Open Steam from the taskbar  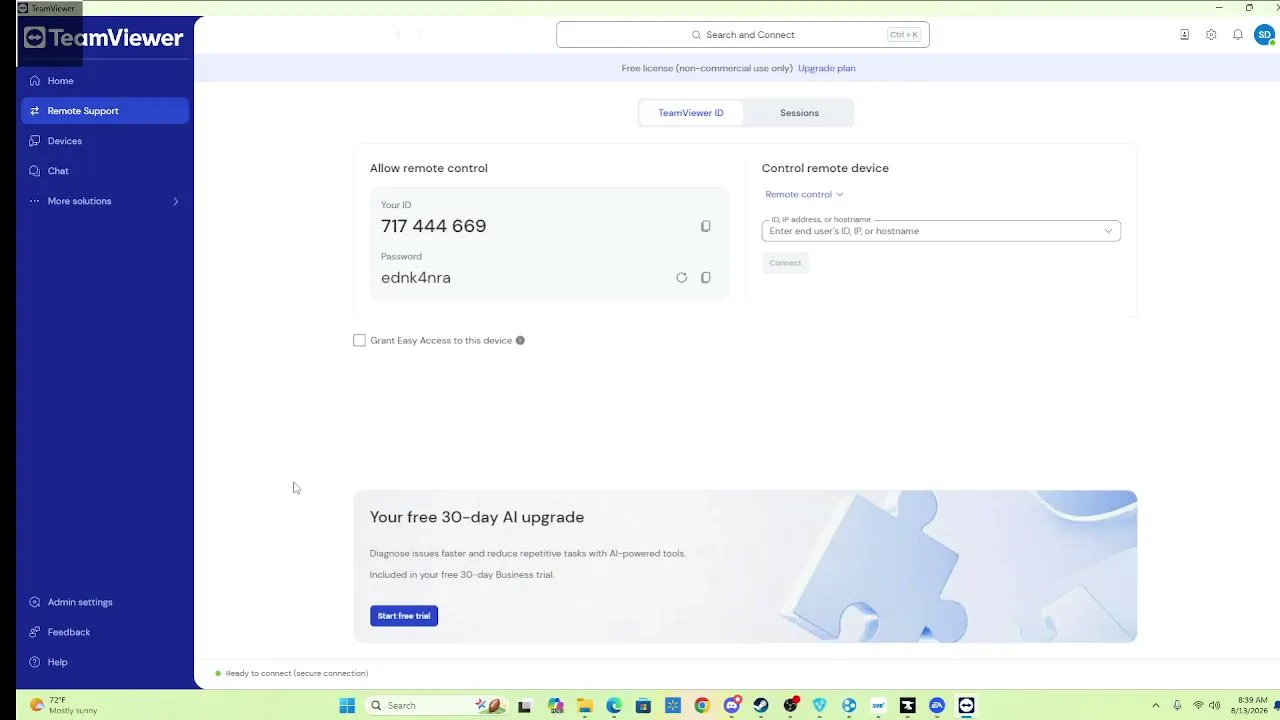[x=761, y=706]
